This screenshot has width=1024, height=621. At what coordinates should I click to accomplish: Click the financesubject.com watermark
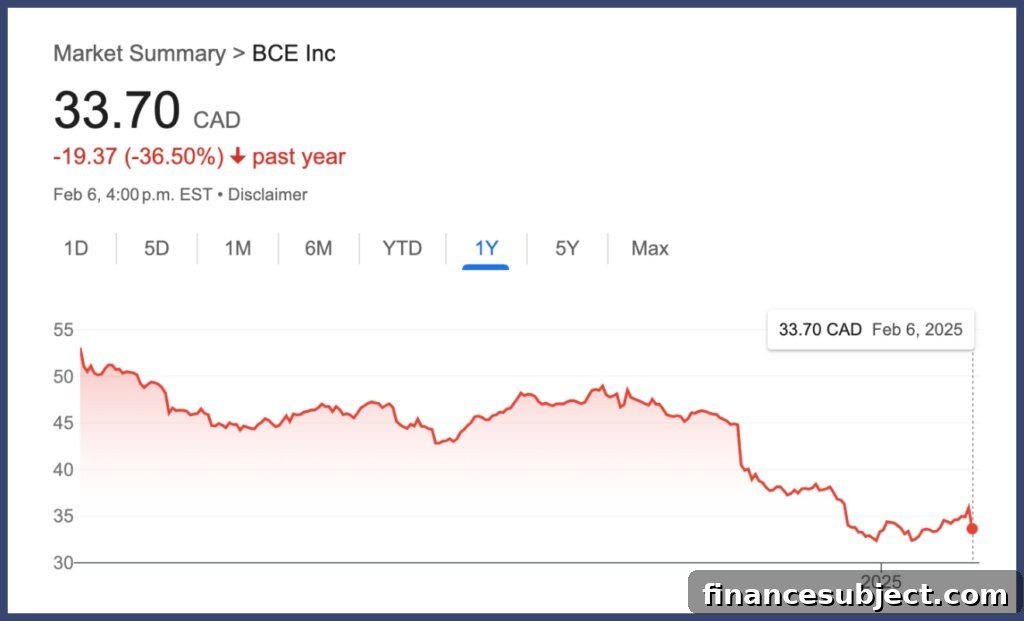(x=855, y=594)
